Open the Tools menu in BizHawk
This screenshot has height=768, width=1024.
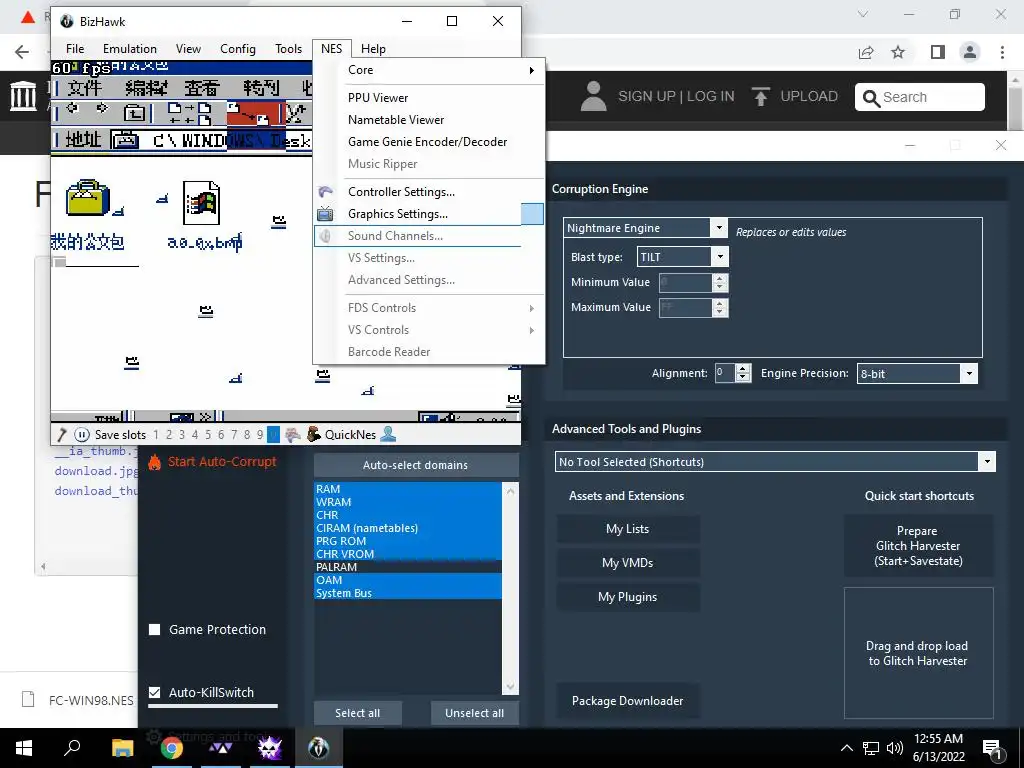[x=288, y=49]
